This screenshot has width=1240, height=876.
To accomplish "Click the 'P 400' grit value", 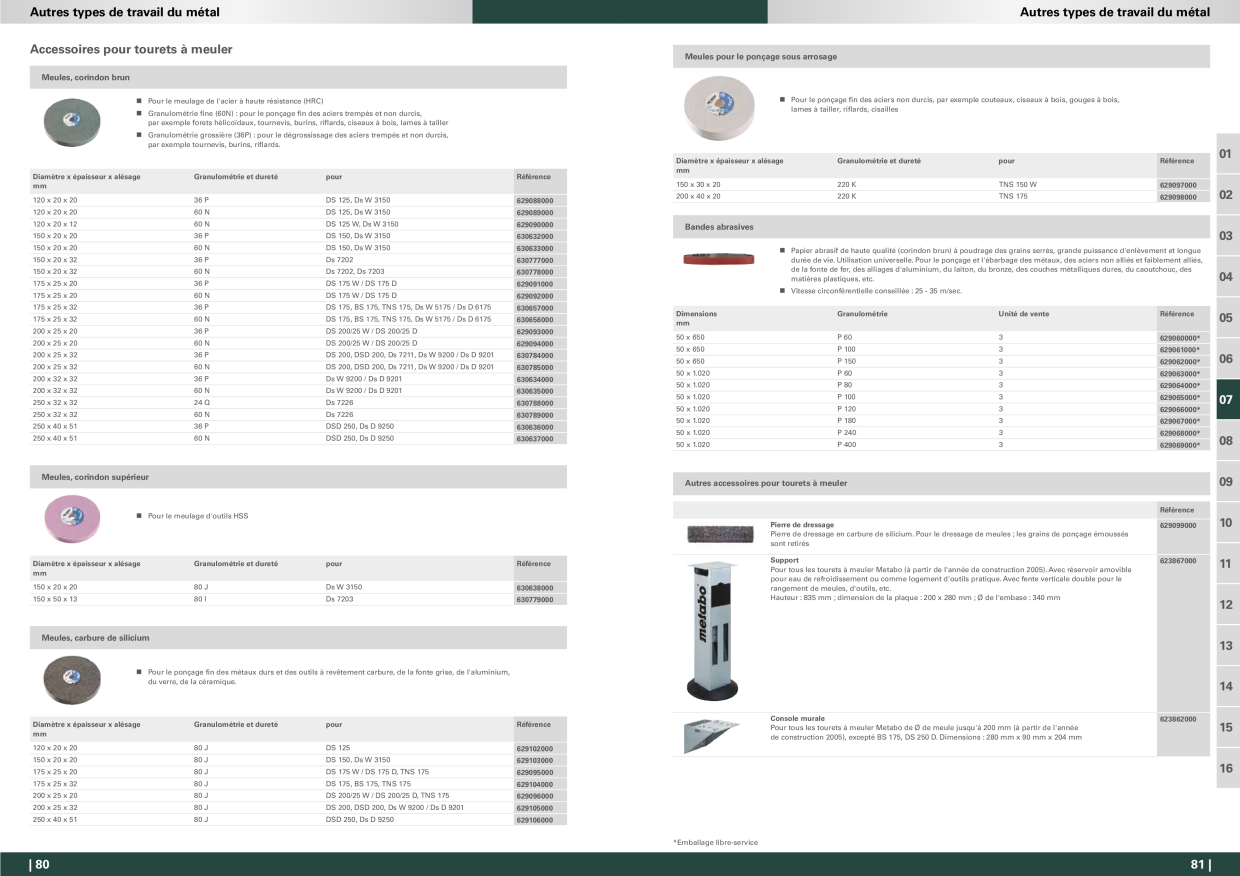I will (x=845, y=445).
